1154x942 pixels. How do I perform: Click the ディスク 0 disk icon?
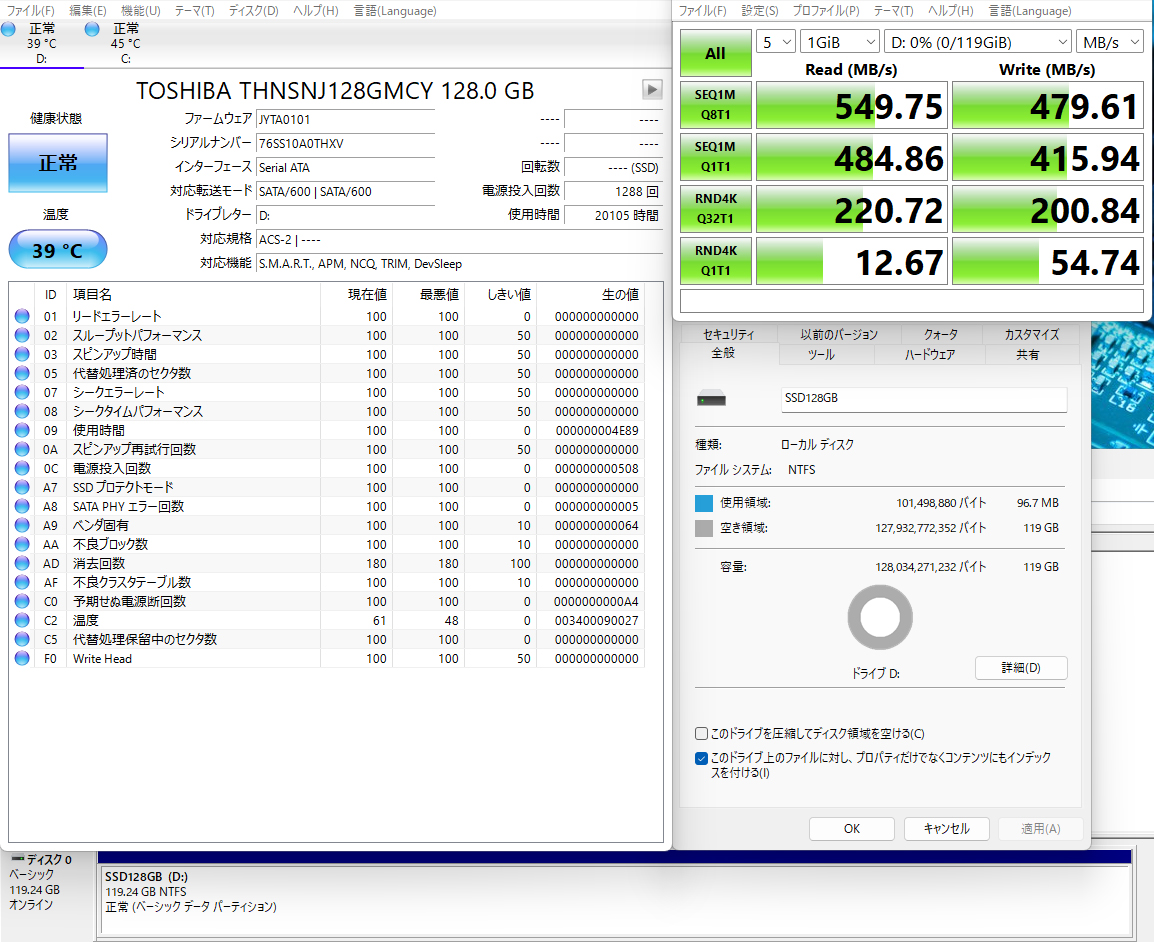(x=18, y=859)
